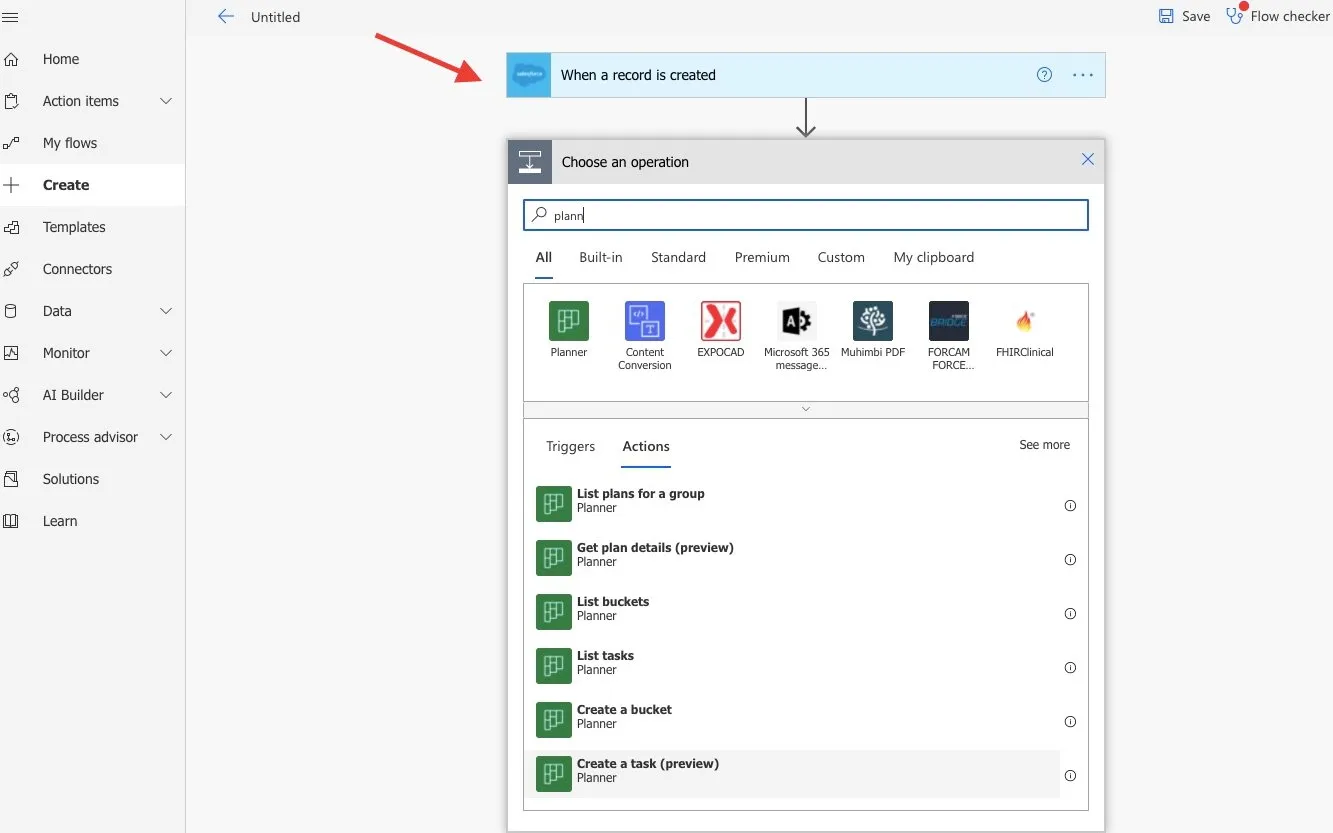Viewport: 1333px width, 833px height.
Task: Select Microsoft 365 message connector
Action: click(x=797, y=321)
